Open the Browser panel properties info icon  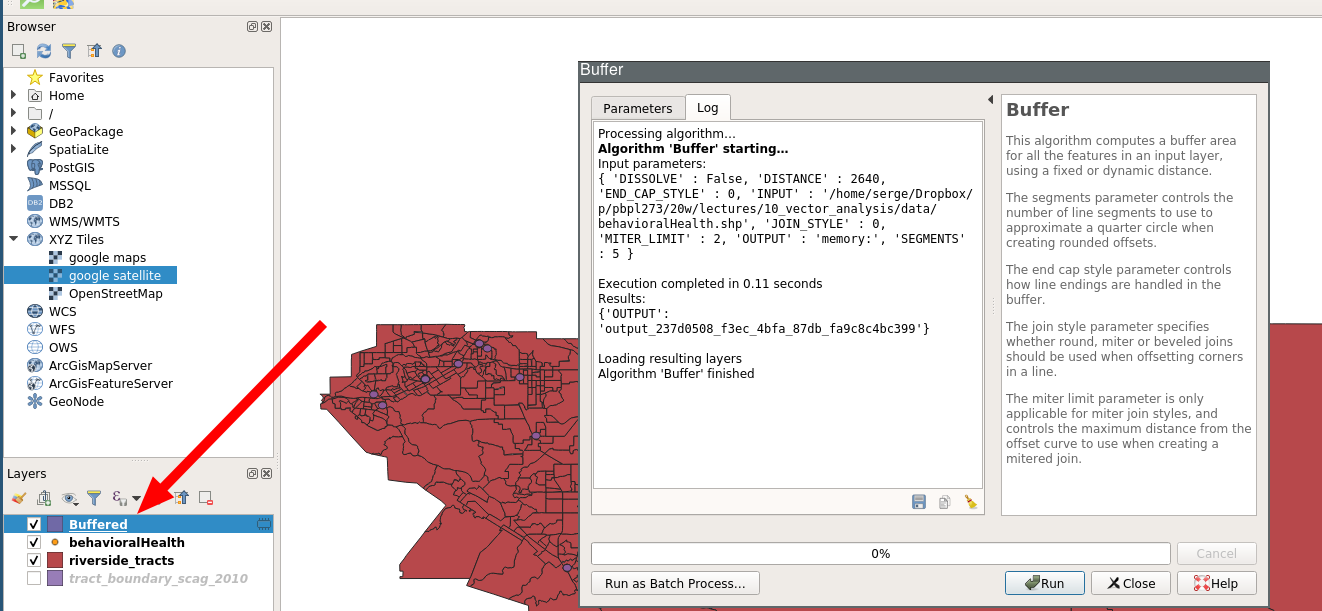119,51
